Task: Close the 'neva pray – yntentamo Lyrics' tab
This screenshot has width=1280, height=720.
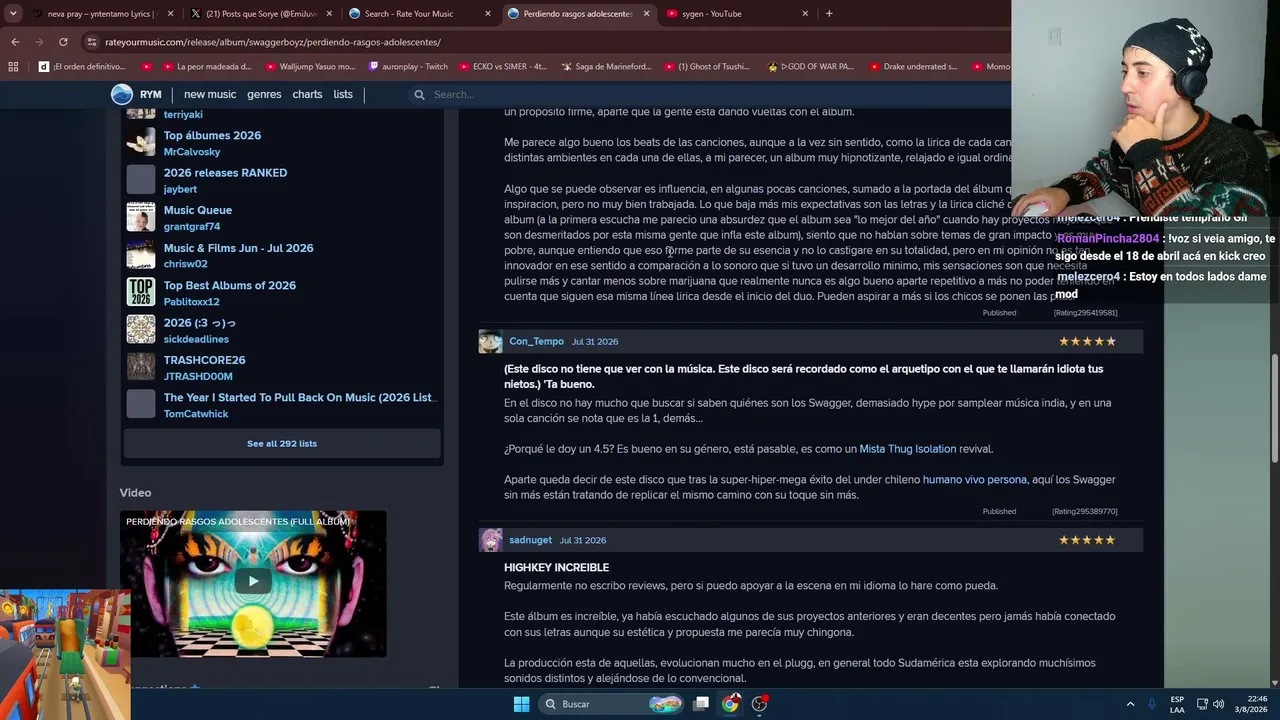Action: click(171, 14)
